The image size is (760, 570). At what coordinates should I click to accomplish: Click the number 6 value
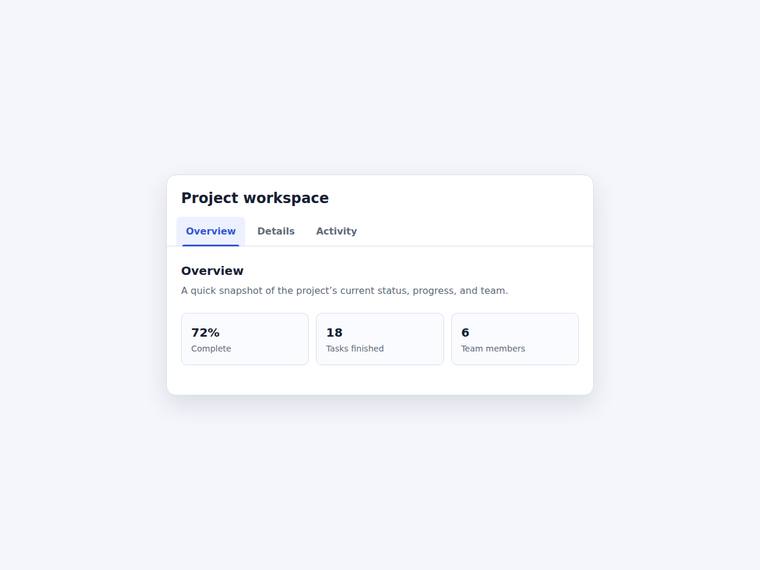pos(465,332)
